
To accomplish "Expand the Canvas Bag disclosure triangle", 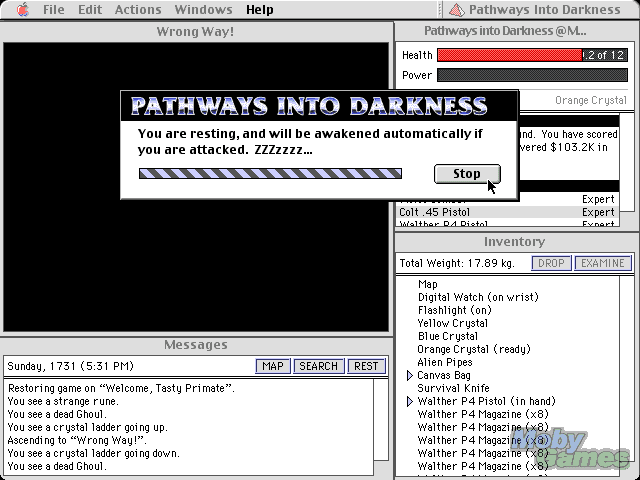I will click(410, 376).
